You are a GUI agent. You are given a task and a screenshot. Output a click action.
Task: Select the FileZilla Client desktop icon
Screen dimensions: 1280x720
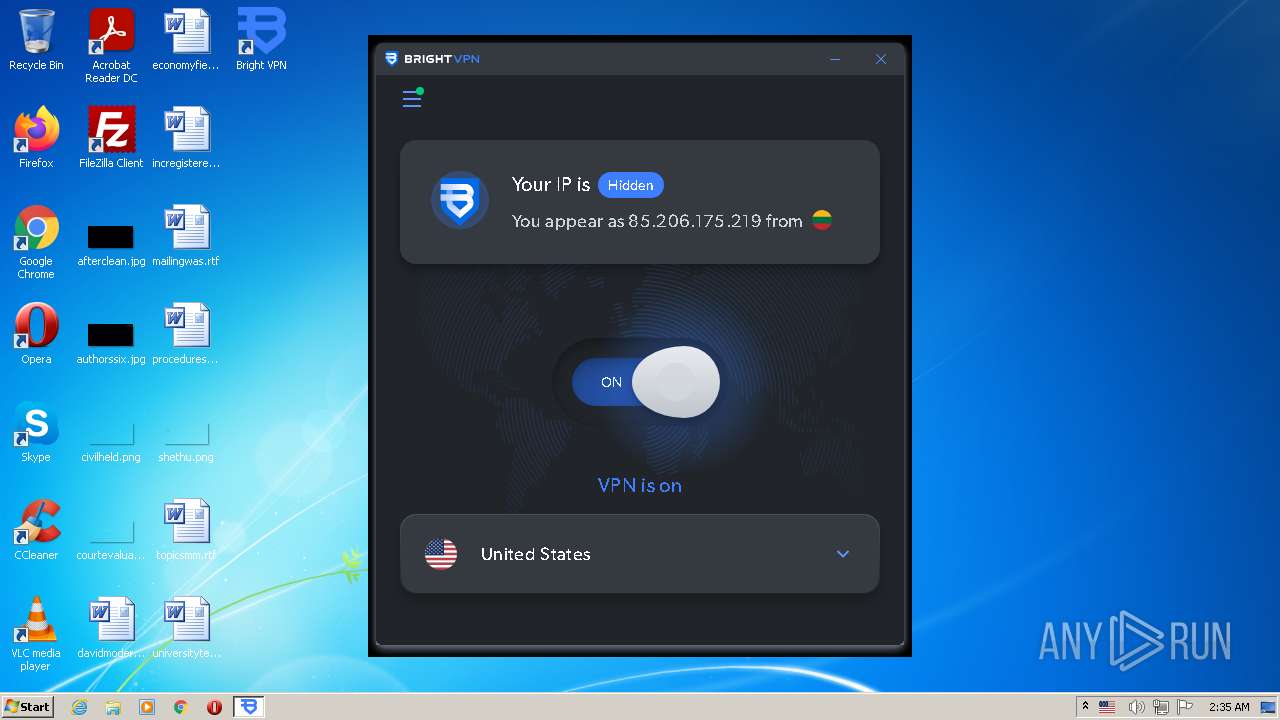tap(111, 138)
